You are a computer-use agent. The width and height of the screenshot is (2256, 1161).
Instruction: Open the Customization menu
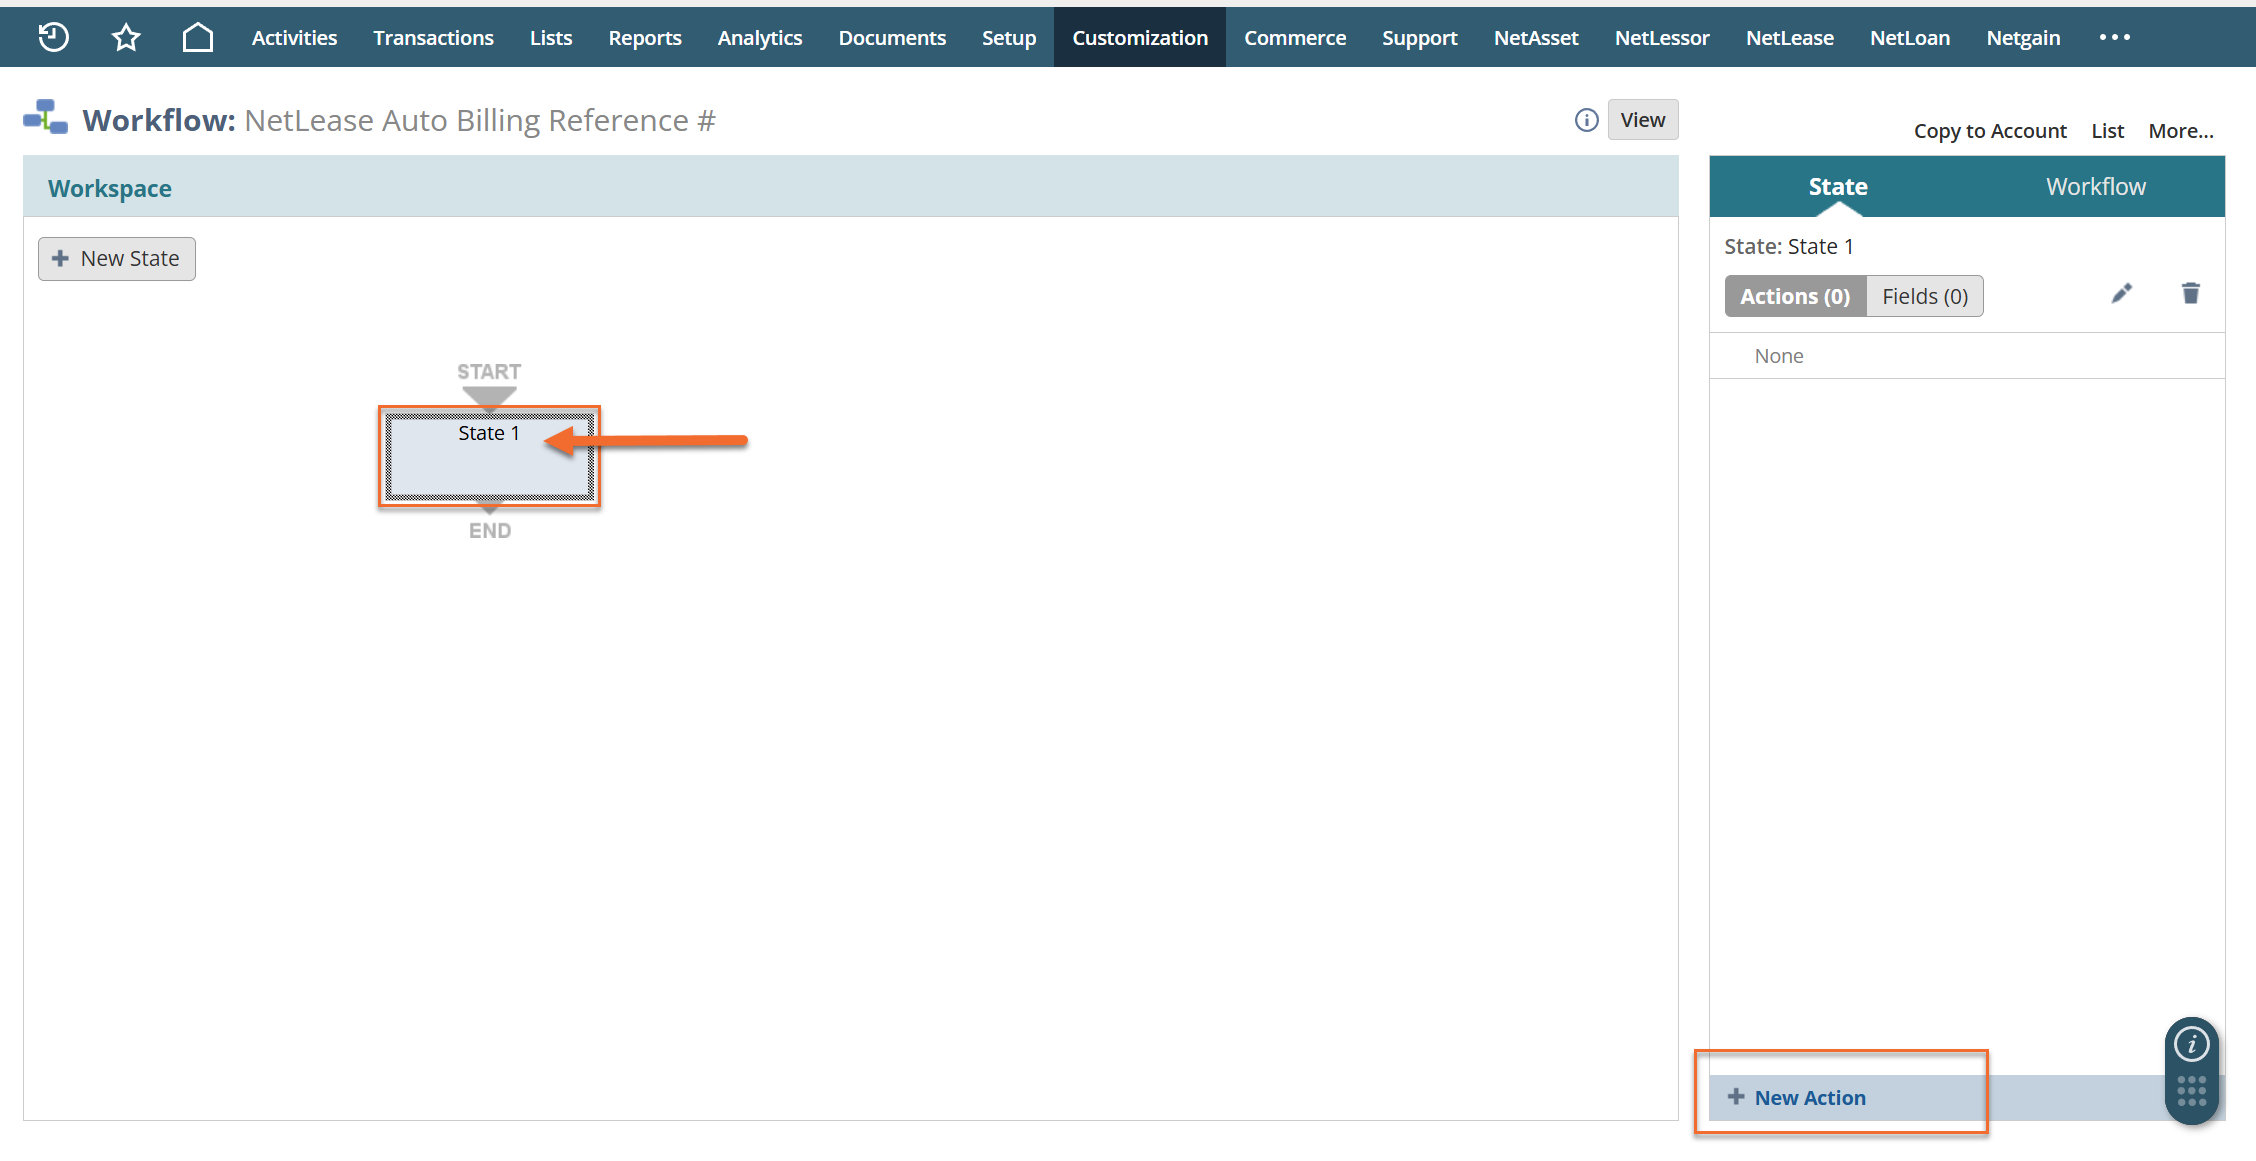point(1139,37)
